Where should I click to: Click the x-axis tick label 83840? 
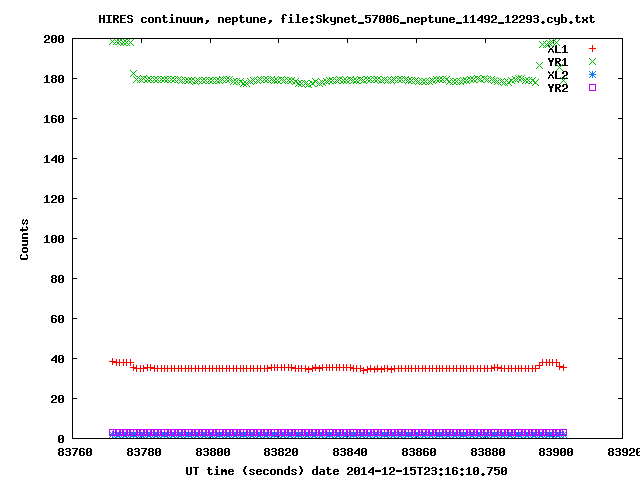tap(350, 452)
